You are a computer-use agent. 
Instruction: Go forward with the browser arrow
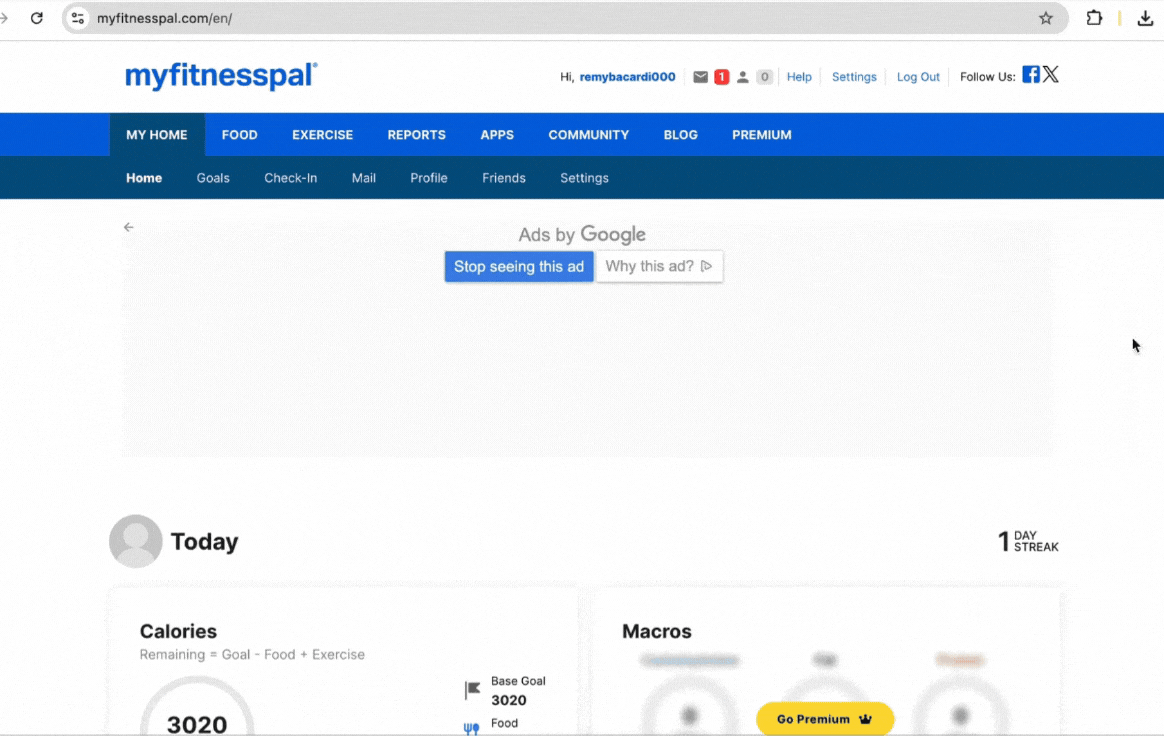[4, 18]
